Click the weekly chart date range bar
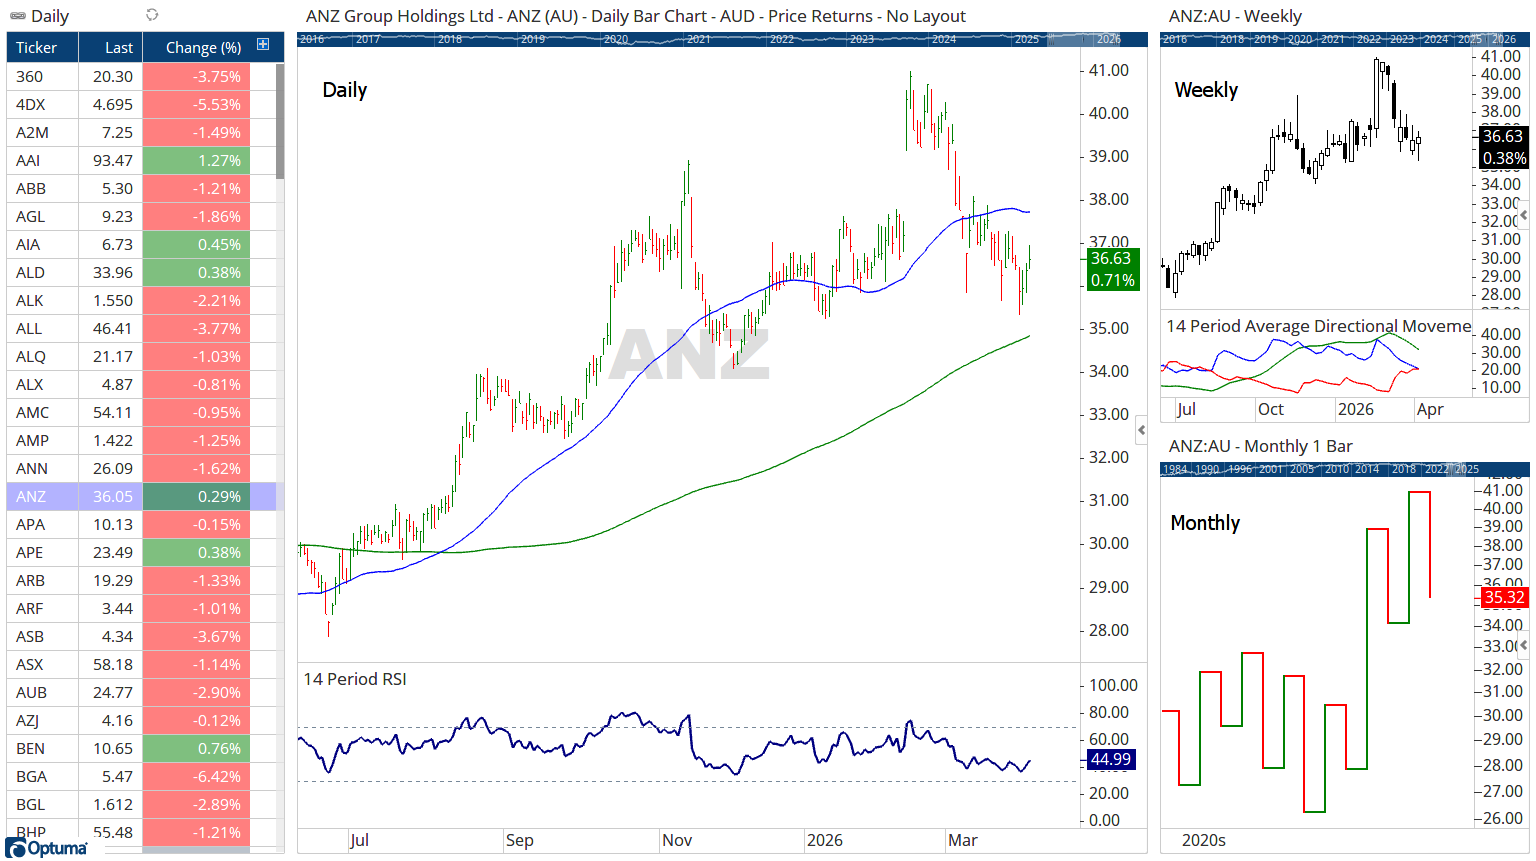 pos(1343,39)
